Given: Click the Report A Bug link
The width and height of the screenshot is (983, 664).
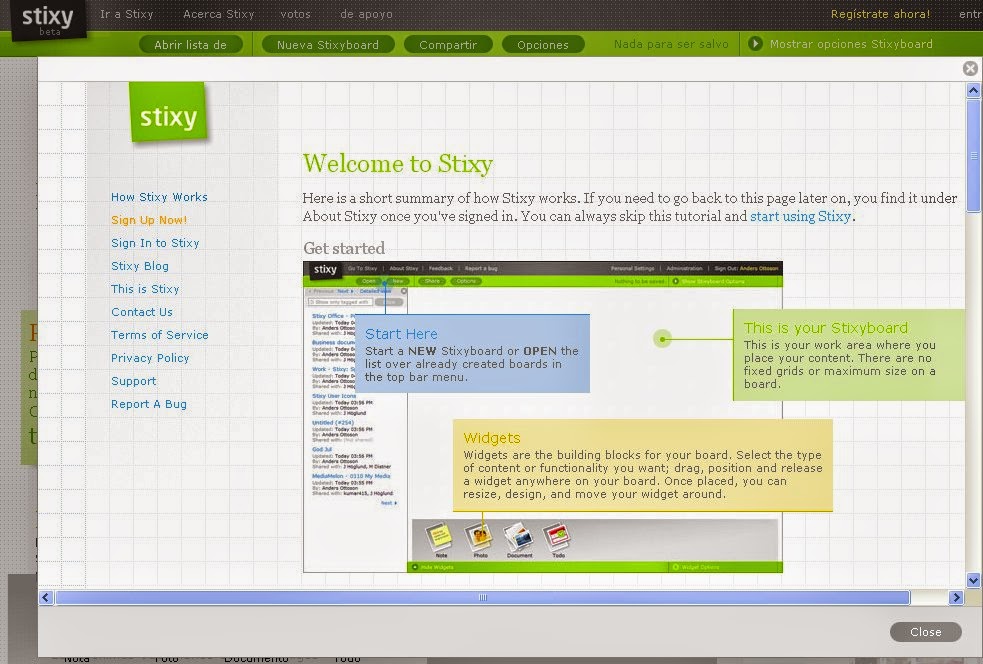Looking at the screenshot, I should pos(149,404).
